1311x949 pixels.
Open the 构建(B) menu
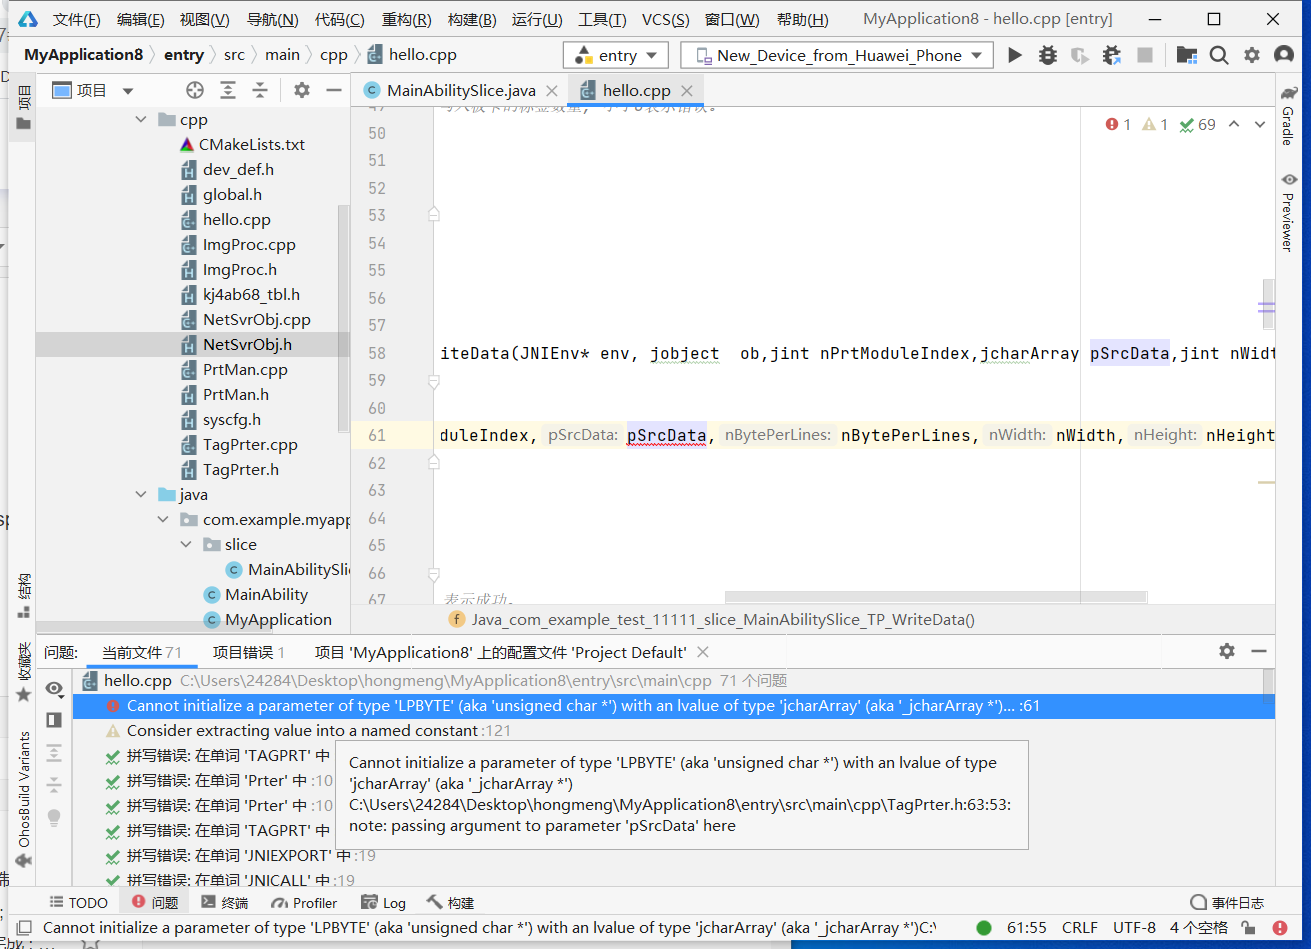pos(472,19)
